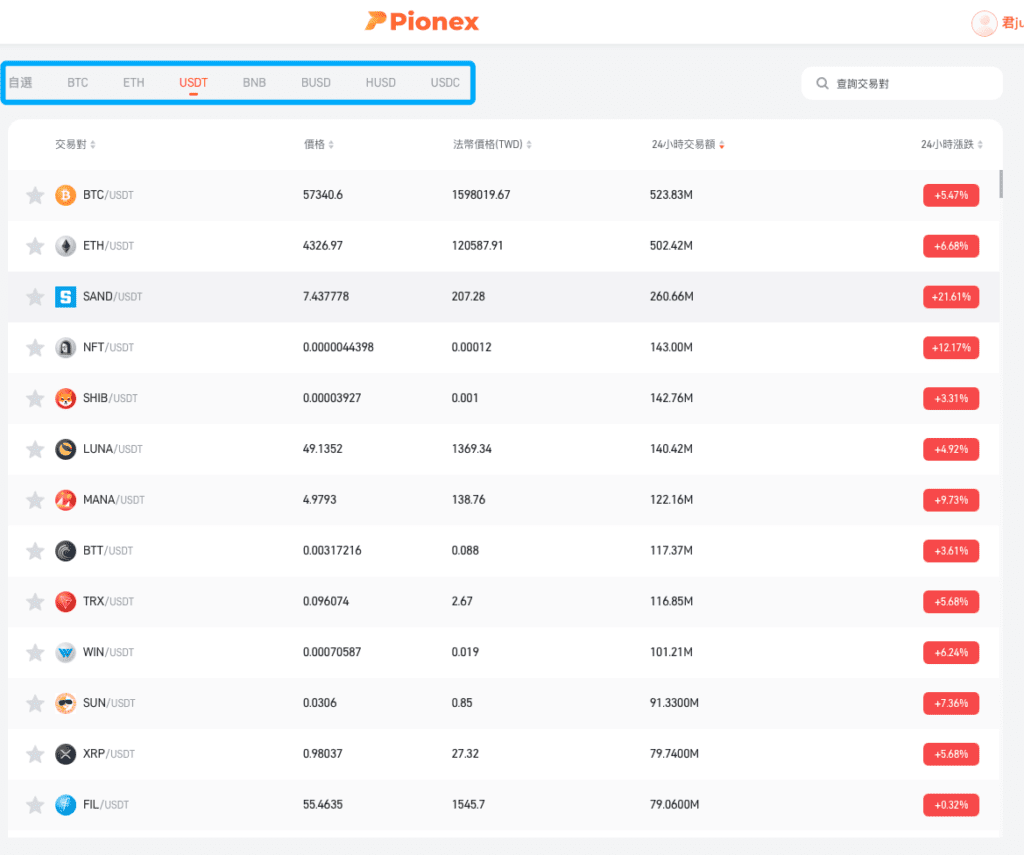
Task: Click WIN price 0.00070587
Action: click(332, 652)
